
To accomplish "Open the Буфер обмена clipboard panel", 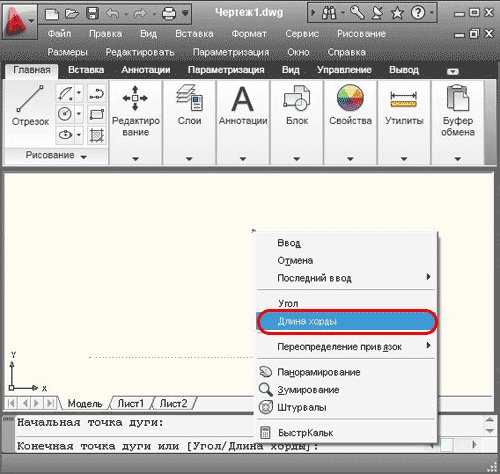I will (458, 98).
